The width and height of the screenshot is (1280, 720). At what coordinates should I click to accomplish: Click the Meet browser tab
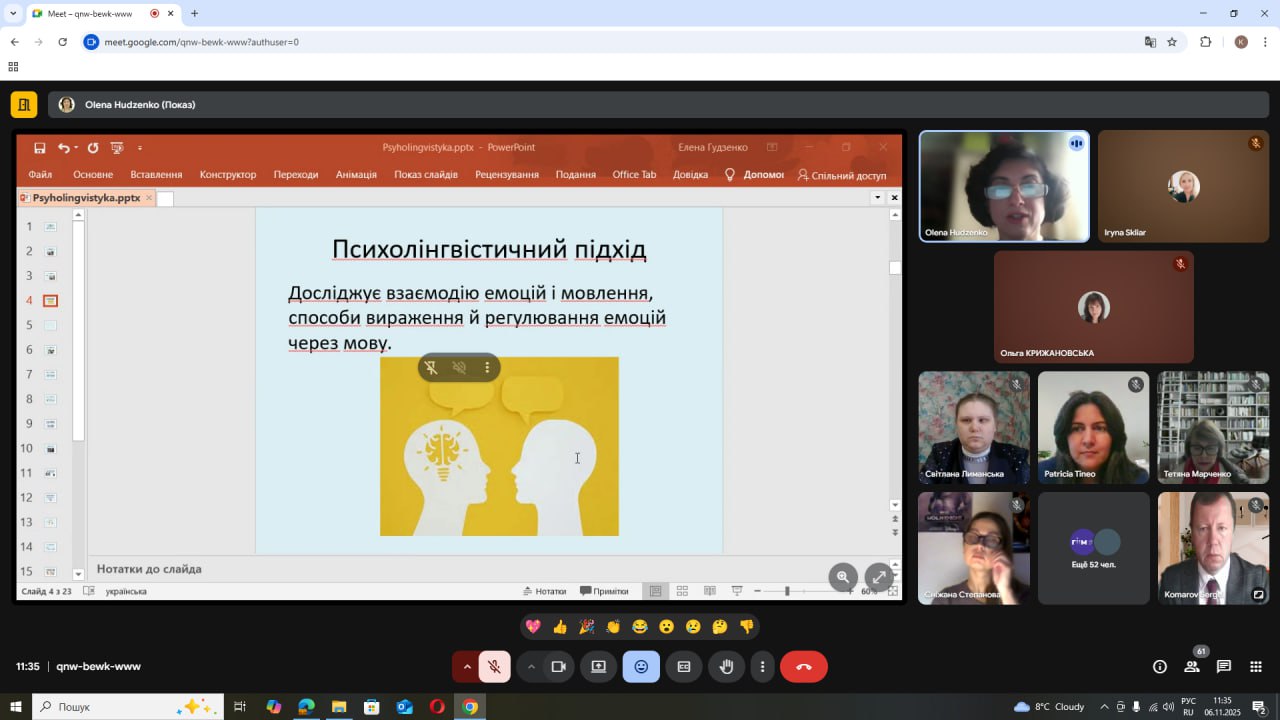(x=90, y=14)
